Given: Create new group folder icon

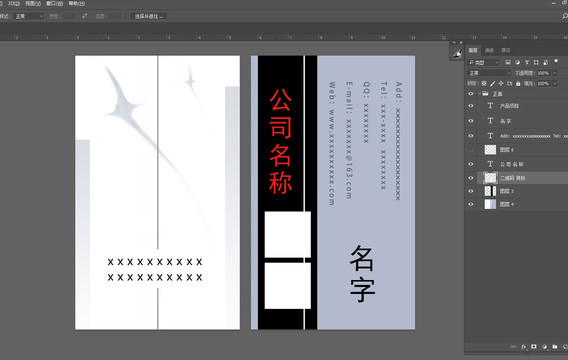Looking at the screenshot, I should point(555,347).
